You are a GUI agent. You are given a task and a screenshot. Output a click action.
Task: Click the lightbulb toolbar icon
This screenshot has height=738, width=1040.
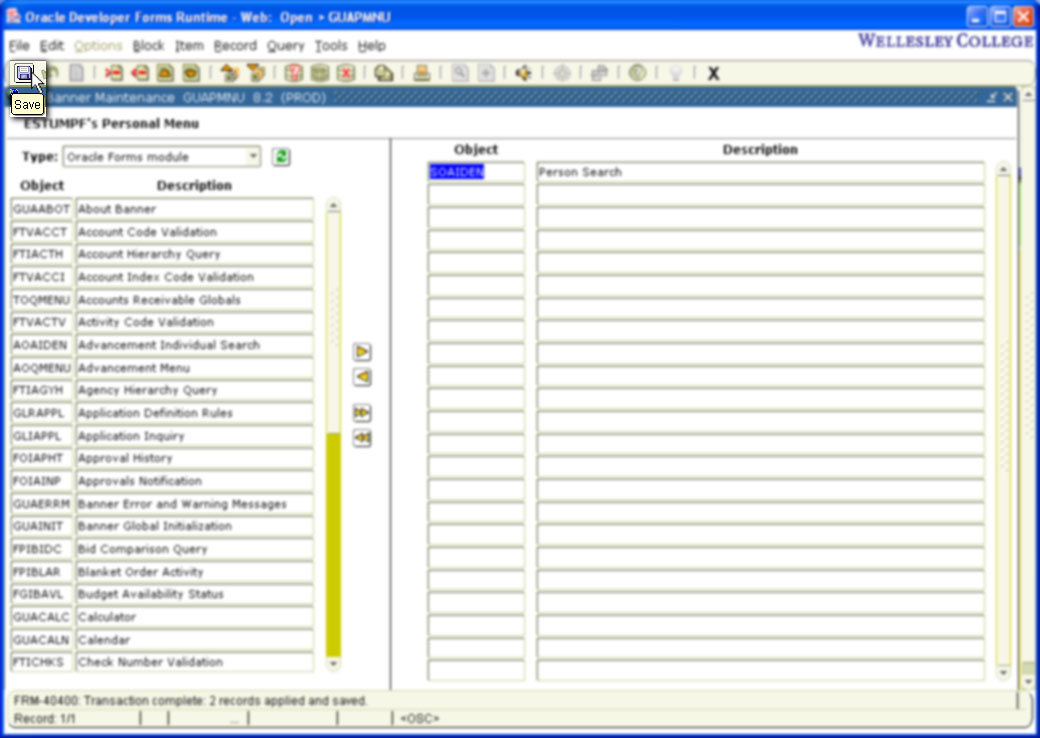[676, 73]
